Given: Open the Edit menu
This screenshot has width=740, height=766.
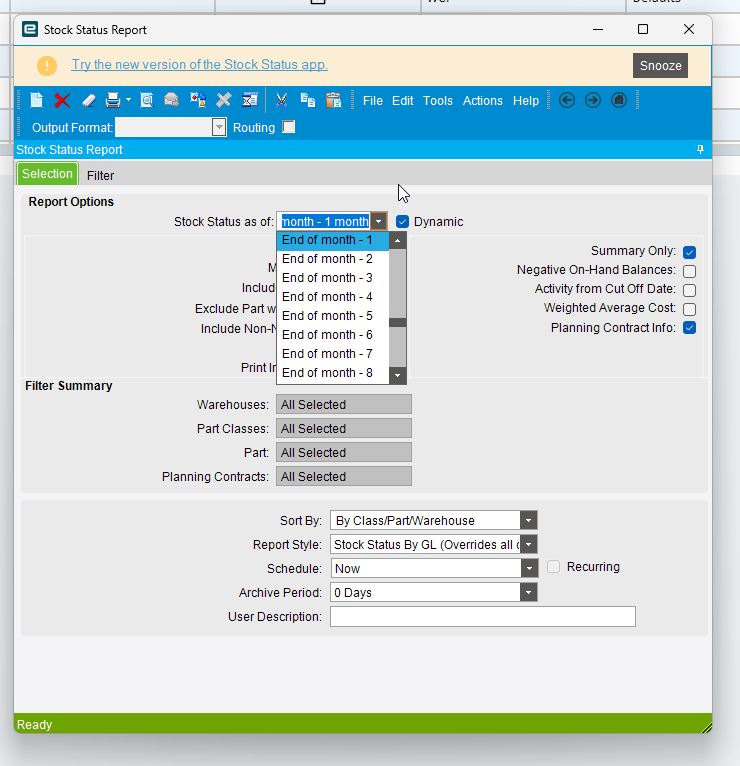Looking at the screenshot, I should point(402,101).
